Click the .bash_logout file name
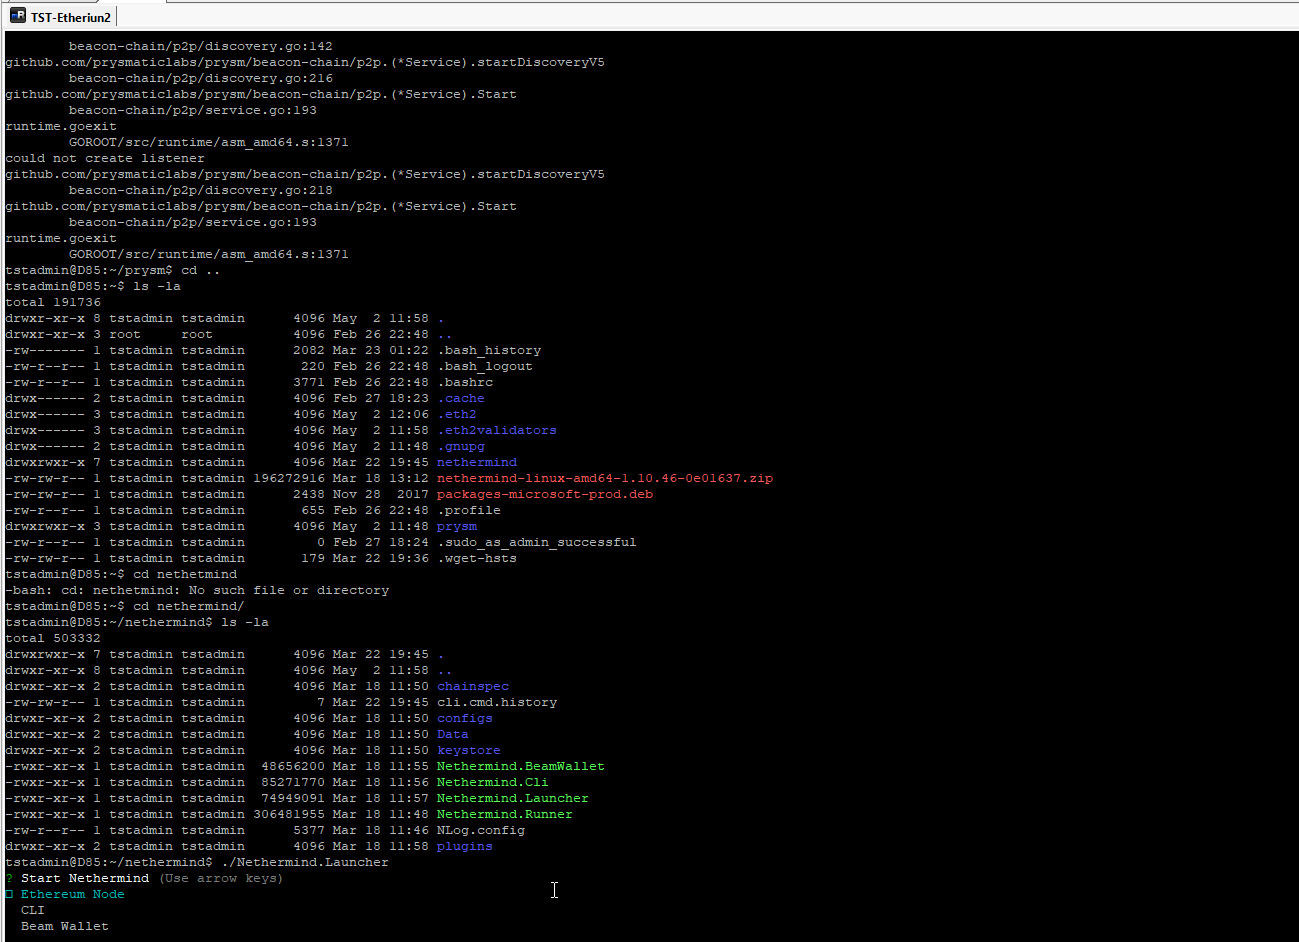This screenshot has width=1299, height=942. (485, 366)
